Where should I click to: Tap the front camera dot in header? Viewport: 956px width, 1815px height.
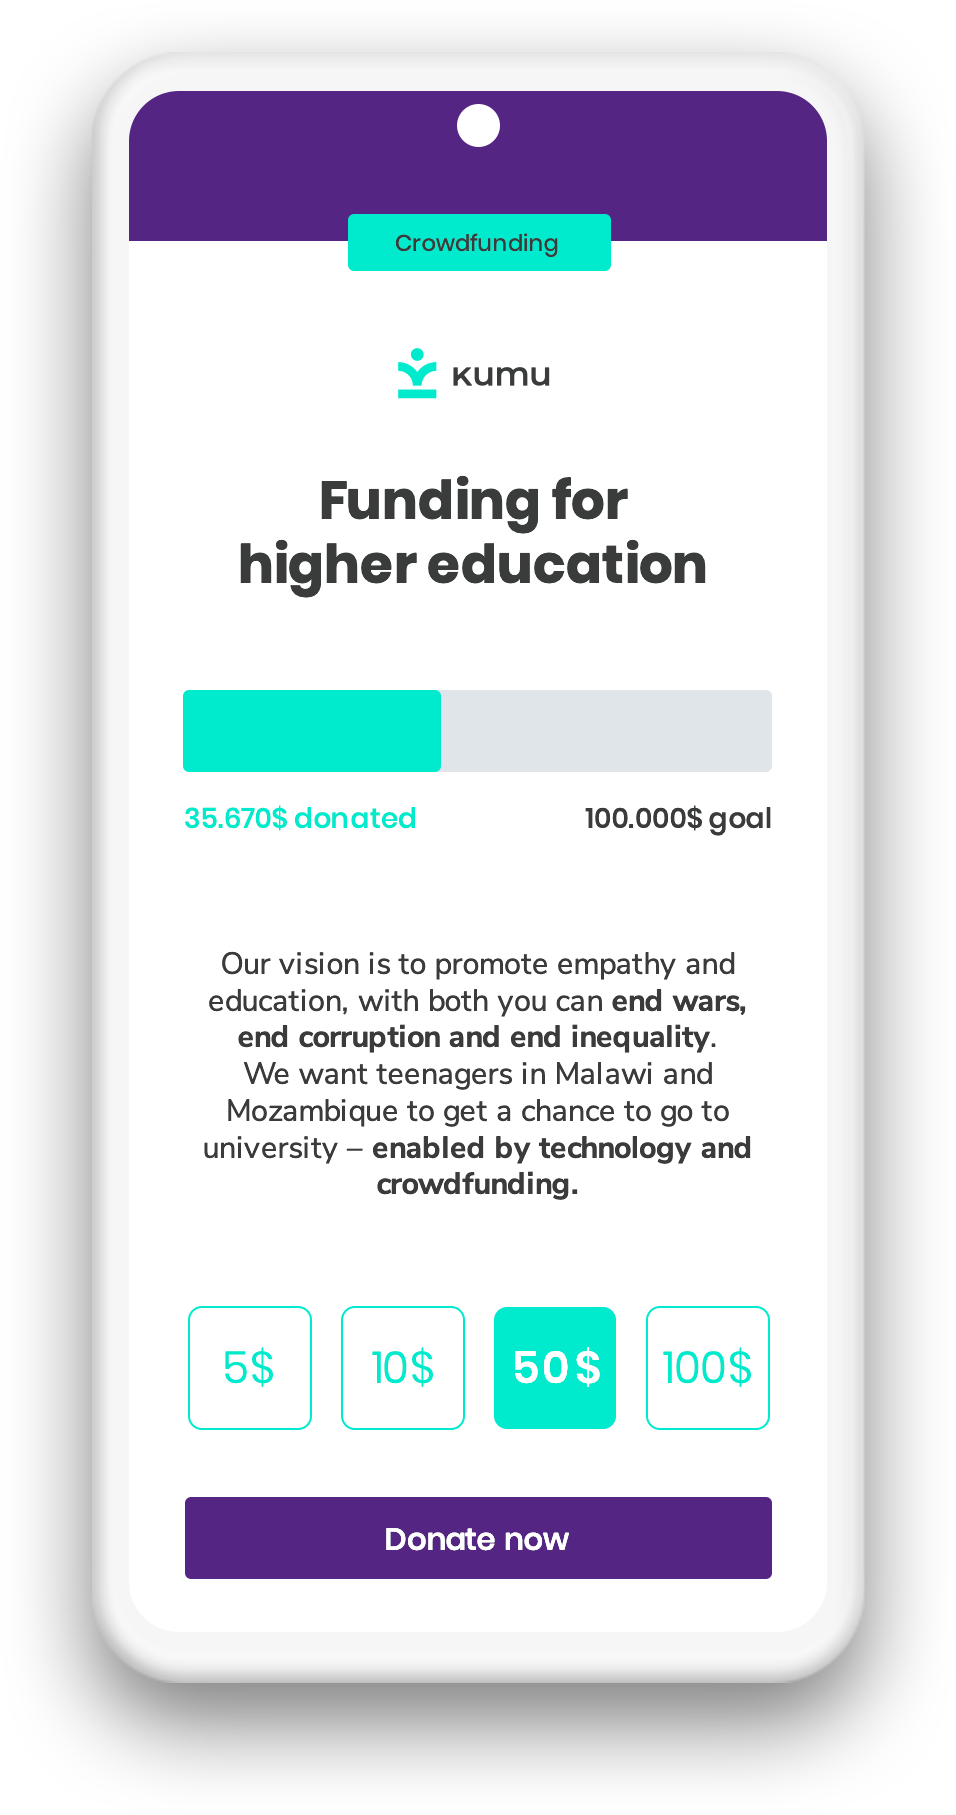(x=478, y=126)
